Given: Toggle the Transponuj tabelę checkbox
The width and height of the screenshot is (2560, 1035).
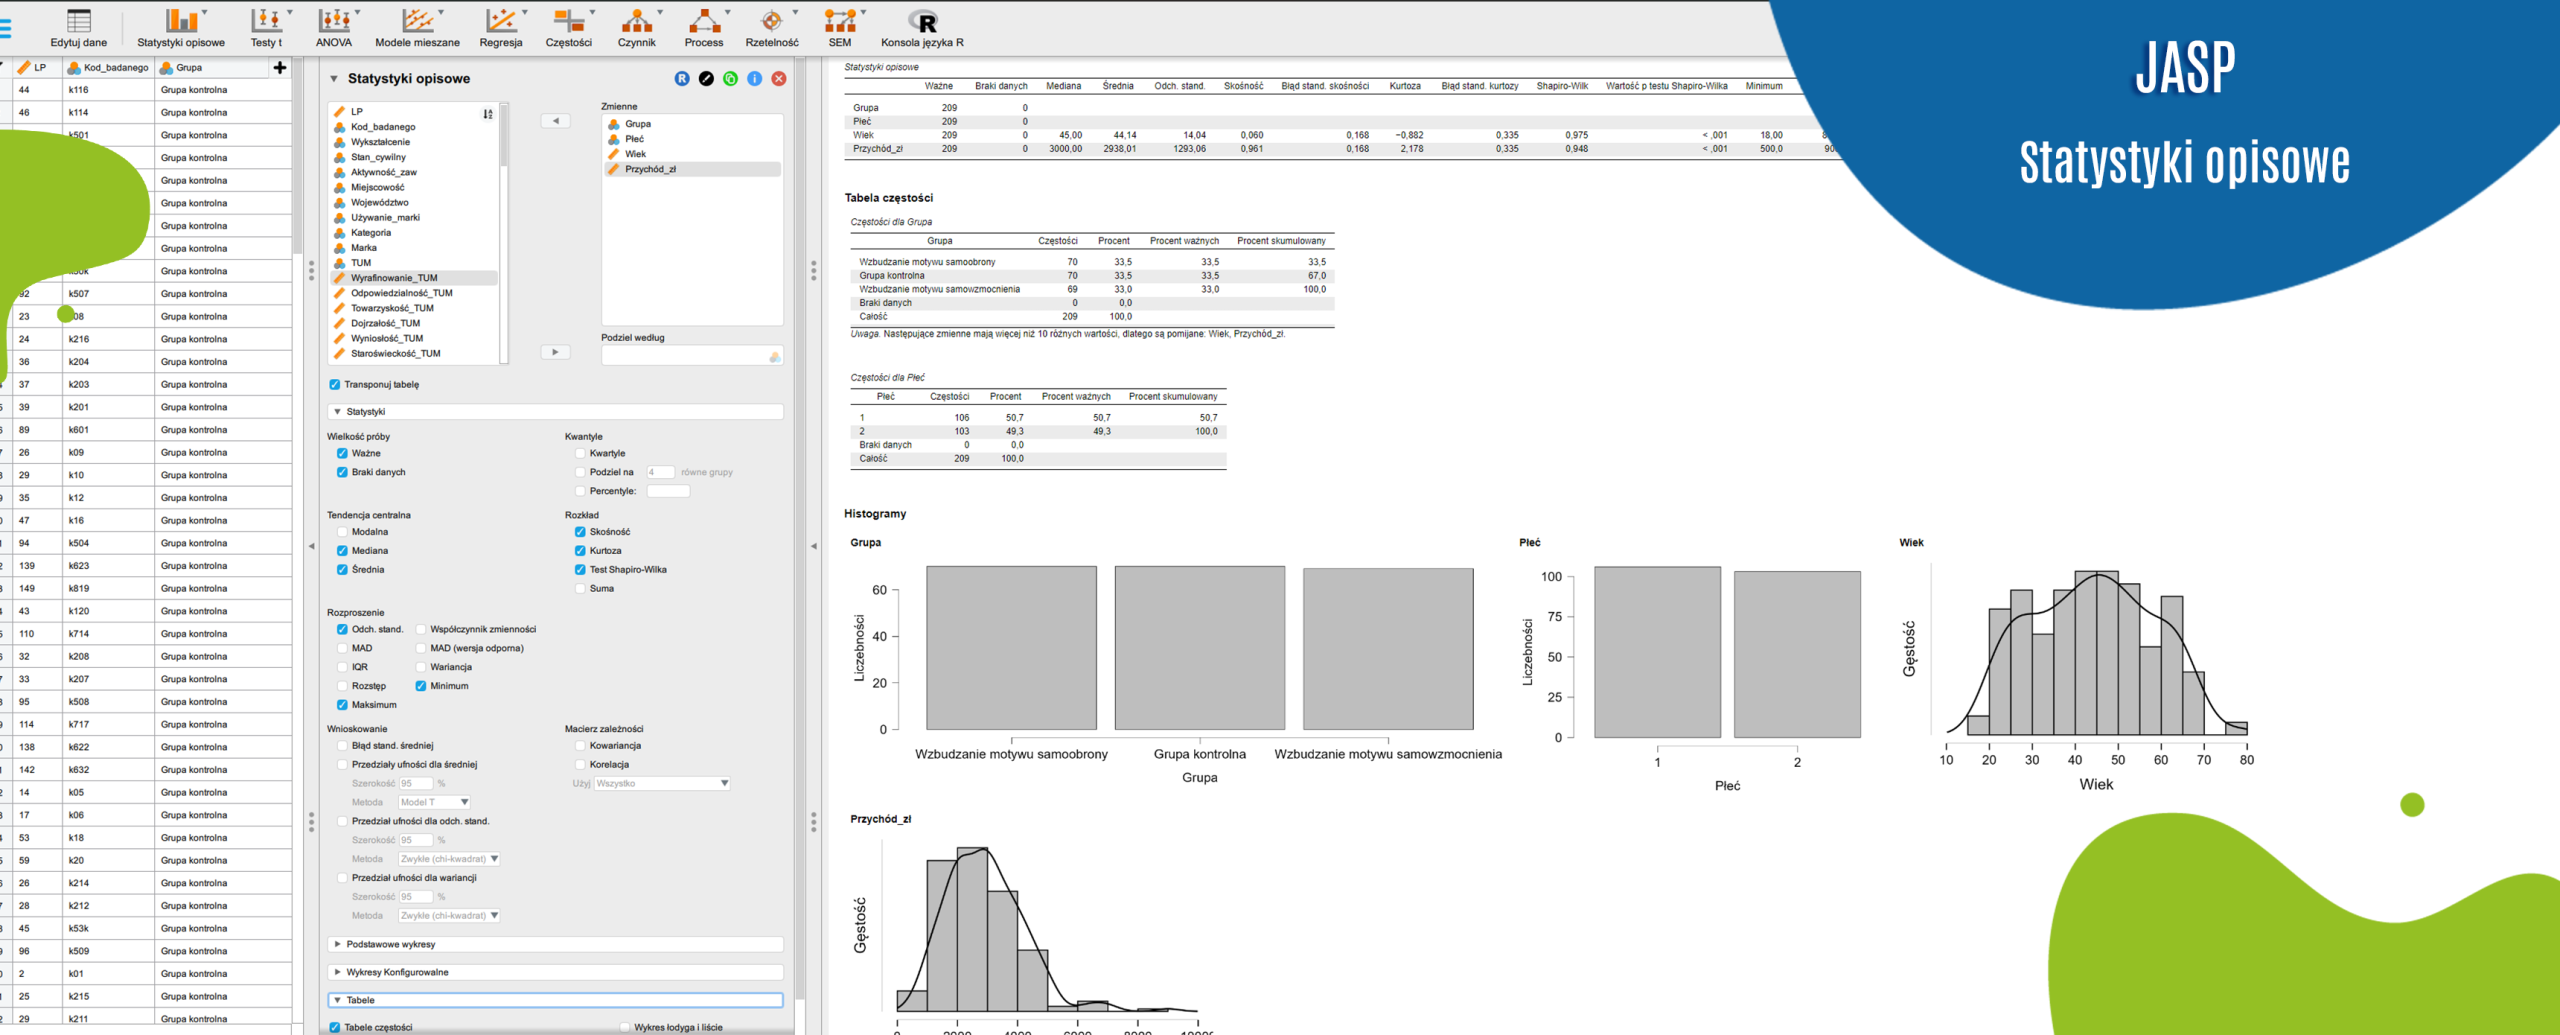Looking at the screenshot, I should (335, 385).
